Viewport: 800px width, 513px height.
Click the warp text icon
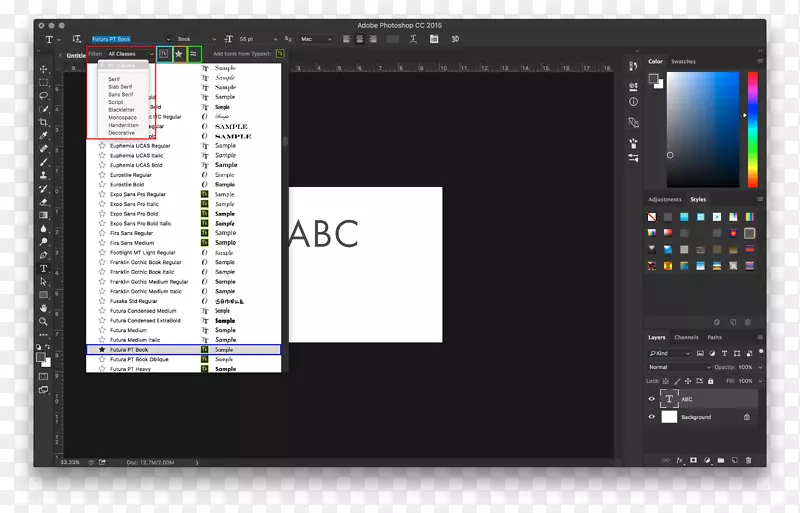click(413, 39)
